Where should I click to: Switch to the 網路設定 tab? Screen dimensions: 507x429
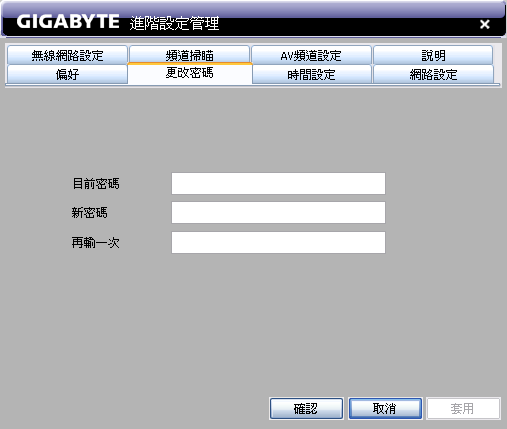click(433, 74)
